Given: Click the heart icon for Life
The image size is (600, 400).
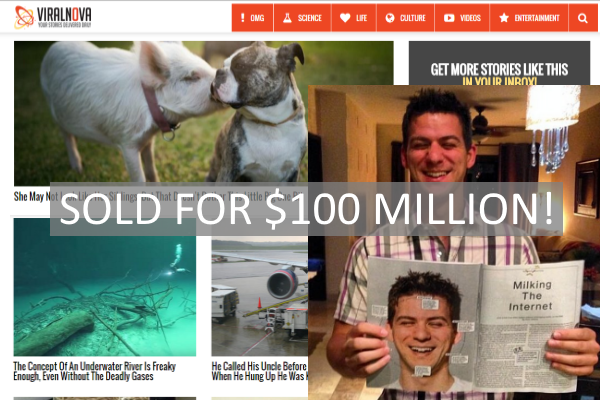Looking at the screenshot, I should pyautogui.click(x=345, y=18).
